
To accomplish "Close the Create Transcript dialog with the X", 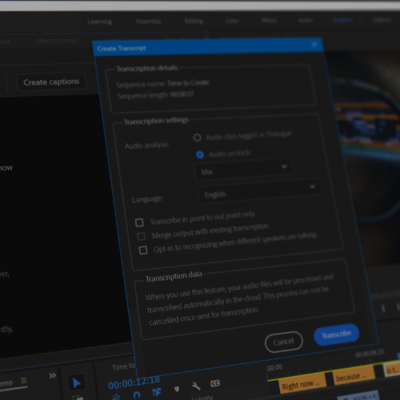I will (x=314, y=44).
